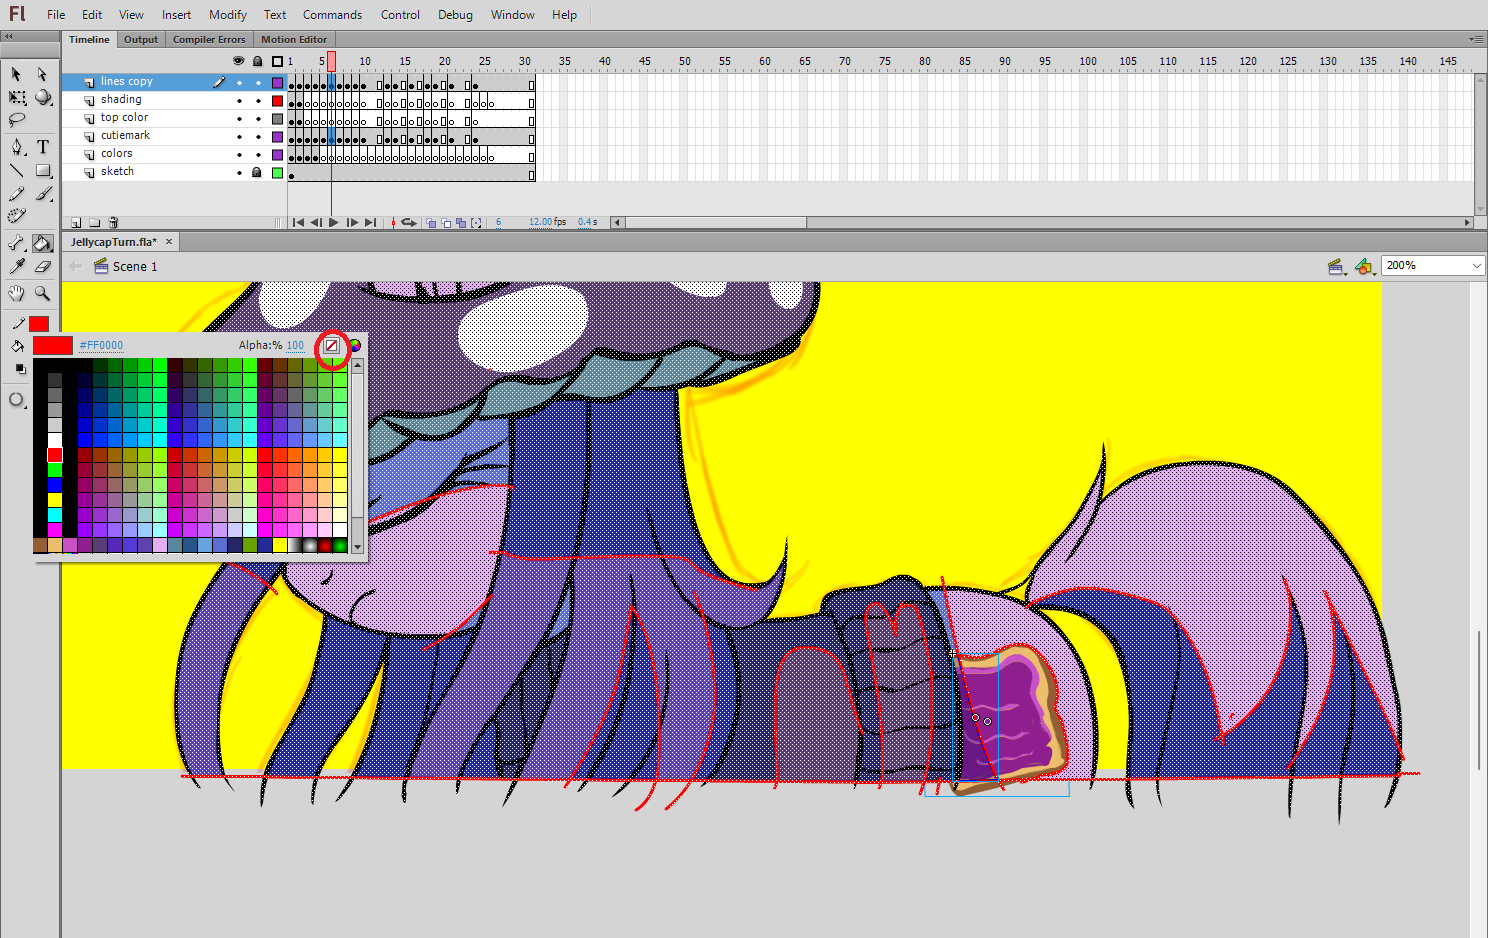Click the stroke color red swatch

(39, 324)
